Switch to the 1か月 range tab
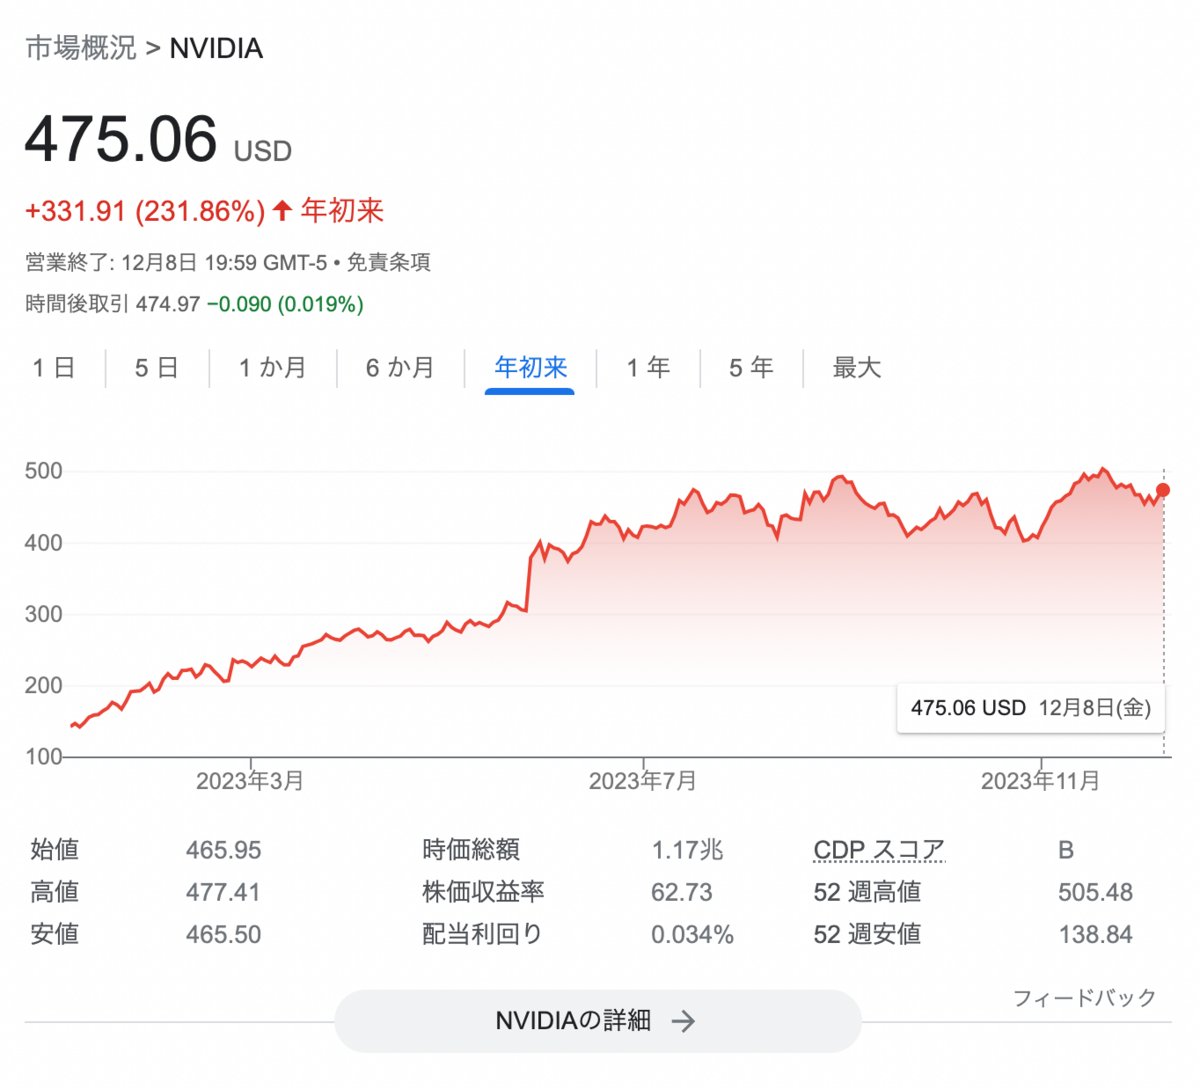This screenshot has height=1089, width=1200. pos(272,368)
